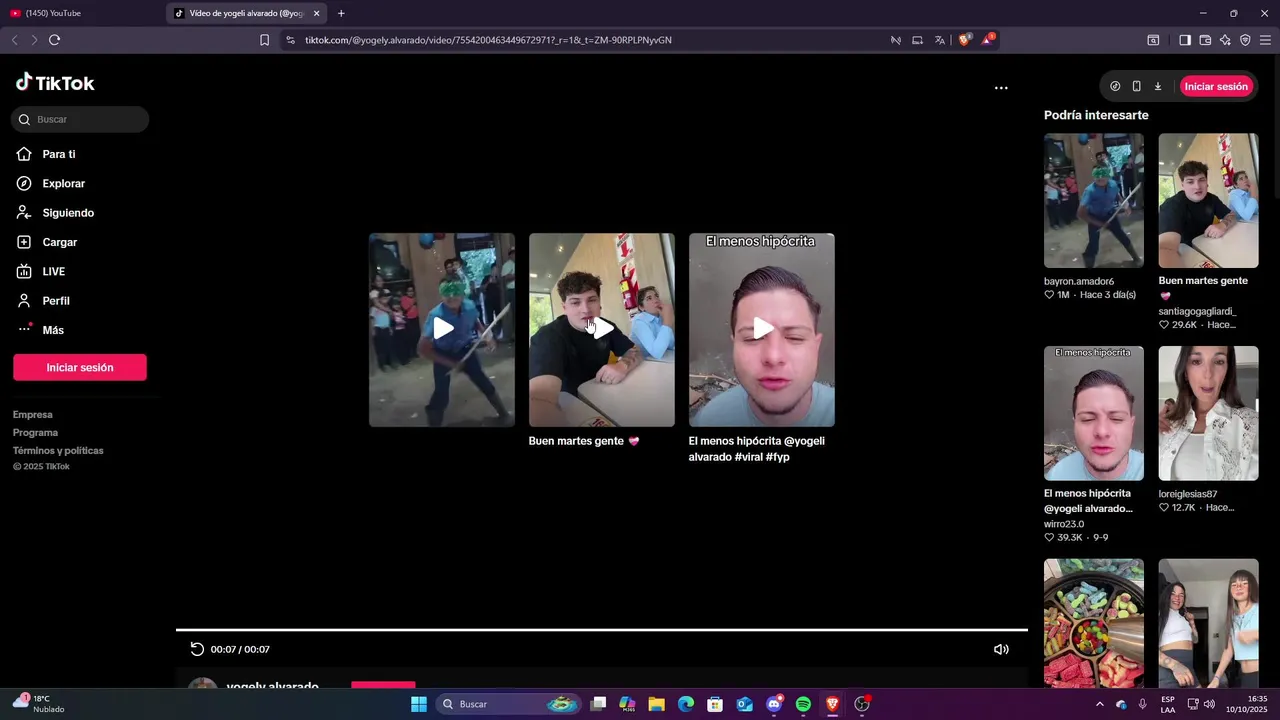Open bayron.amador6 suggested video thumbnail

1094,200
